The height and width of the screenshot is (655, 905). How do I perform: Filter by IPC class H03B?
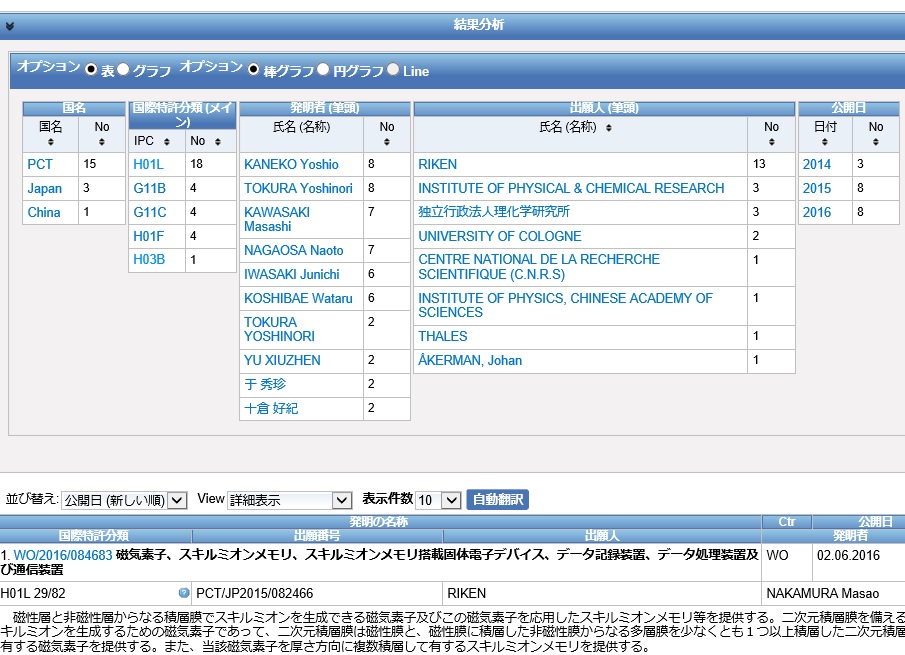(x=149, y=260)
